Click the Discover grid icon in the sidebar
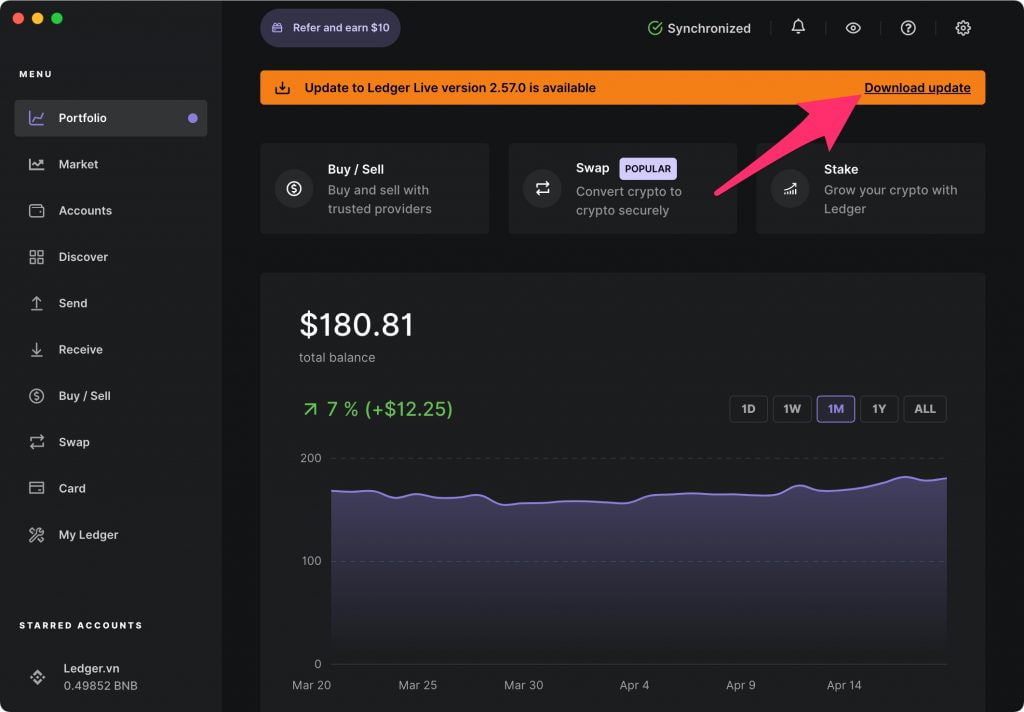Image resolution: width=1024 pixels, height=712 pixels. [37, 257]
